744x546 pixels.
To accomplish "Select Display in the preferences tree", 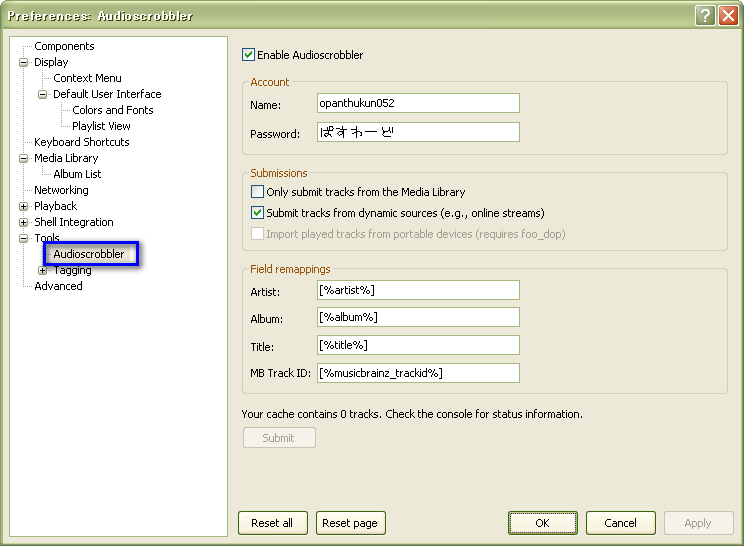I will pos(51,62).
